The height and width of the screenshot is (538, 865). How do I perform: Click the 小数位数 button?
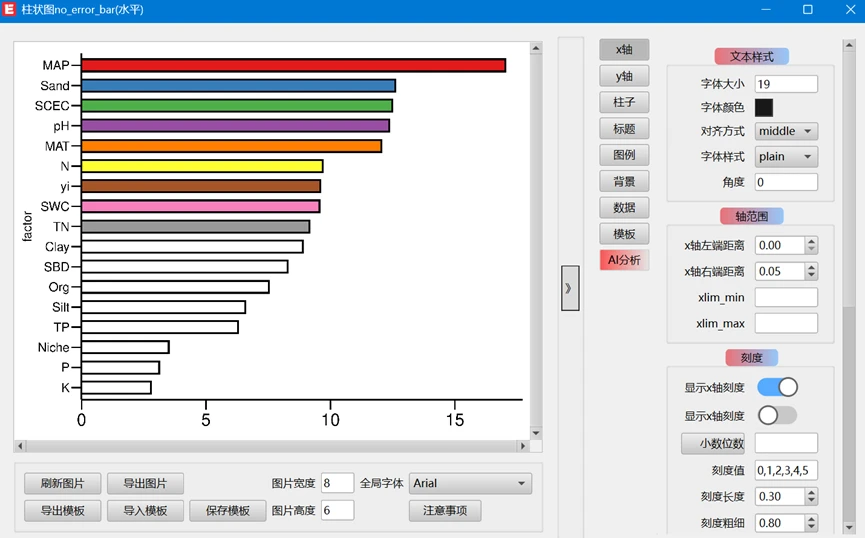pos(713,444)
